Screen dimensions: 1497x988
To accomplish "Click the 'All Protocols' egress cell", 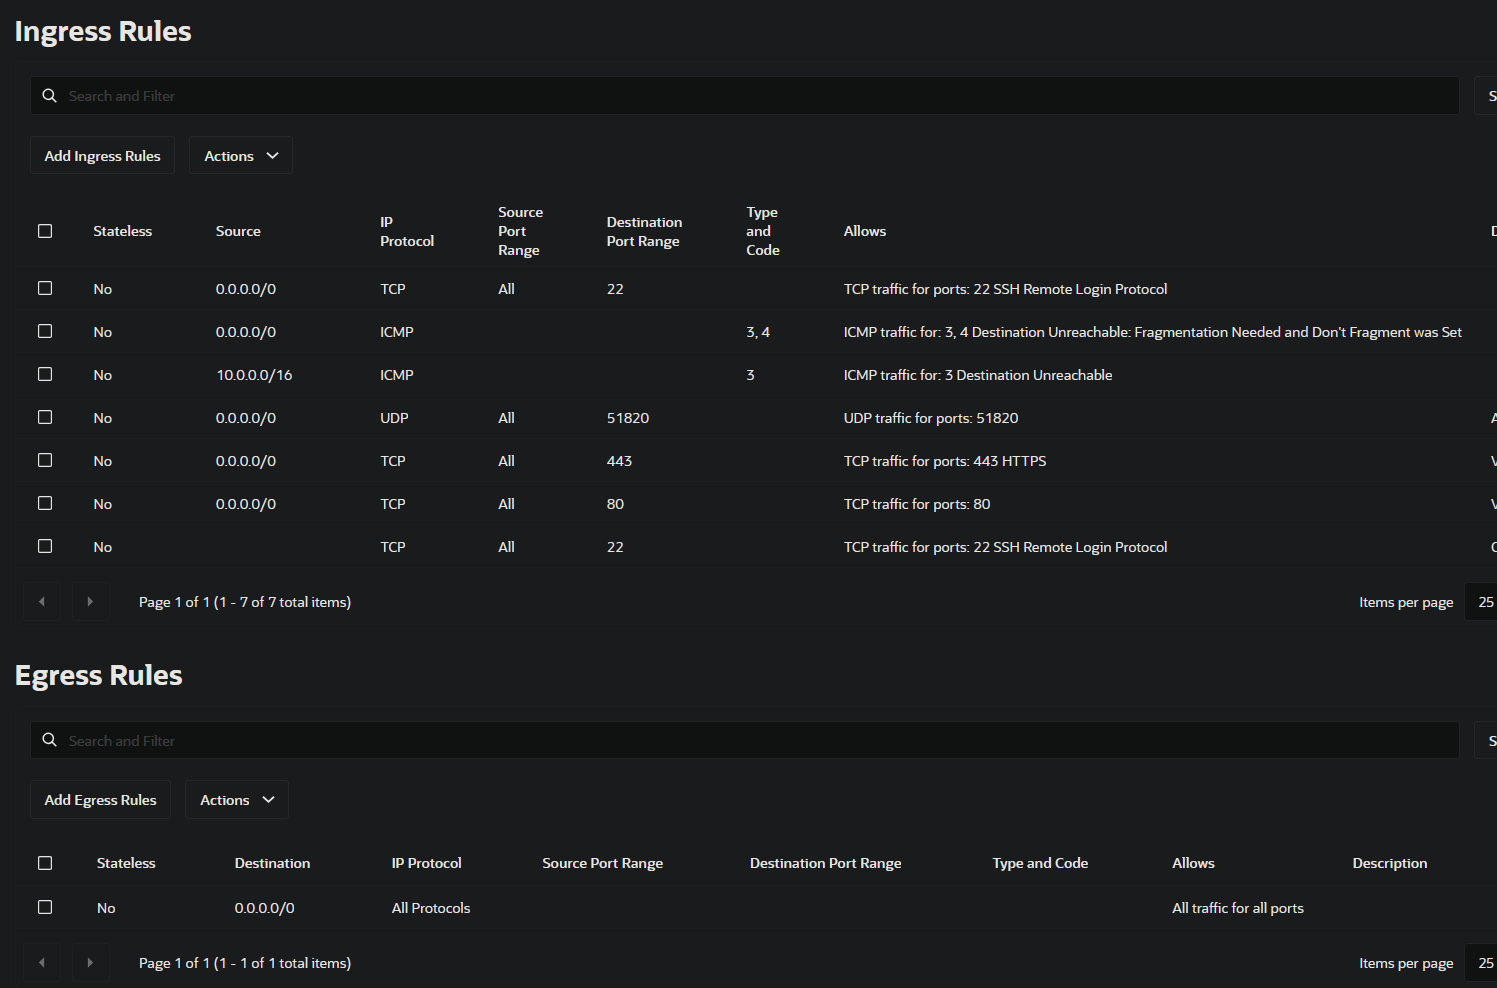I will [x=431, y=908].
